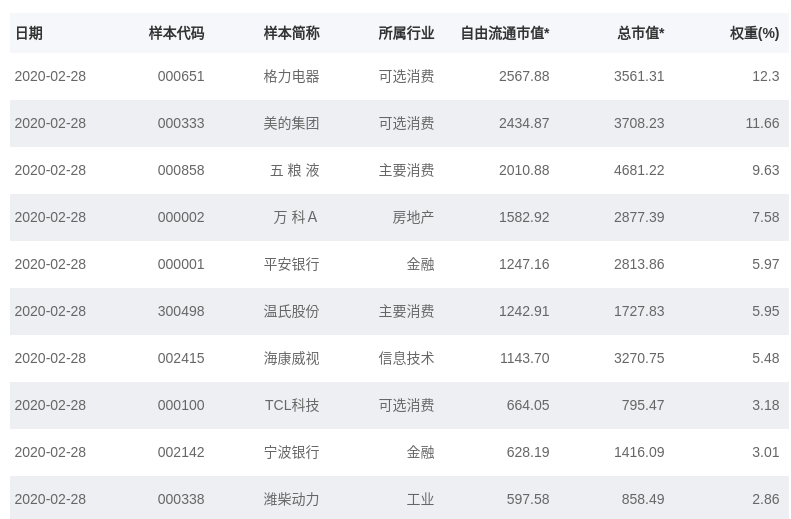This screenshot has height=519, width=791.
Task: Click free-float value 1247.16
Action: [x=524, y=264]
